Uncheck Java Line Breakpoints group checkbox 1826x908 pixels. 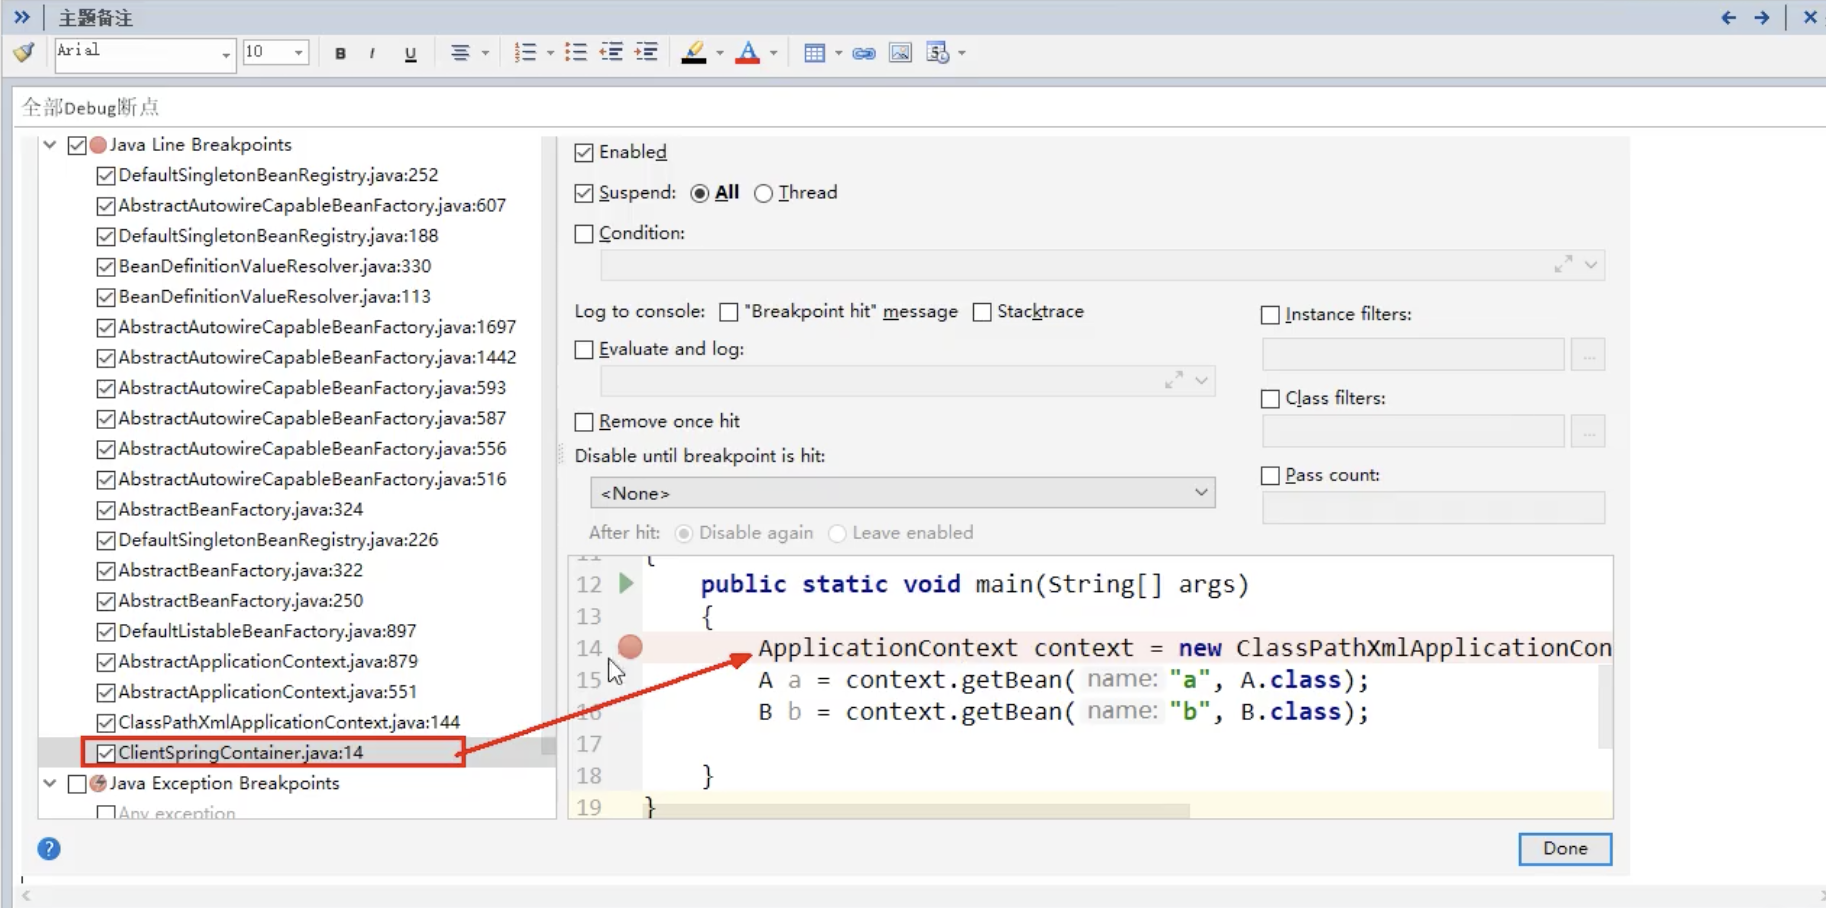(x=77, y=145)
